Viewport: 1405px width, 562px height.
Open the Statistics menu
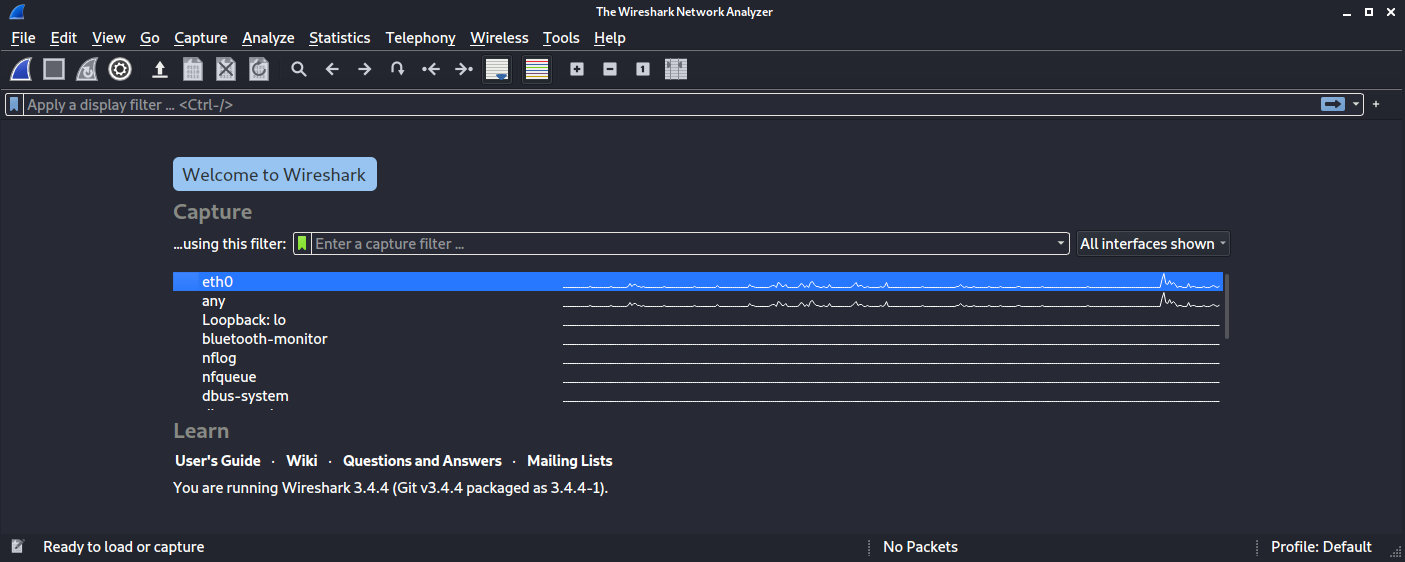point(339,37)
